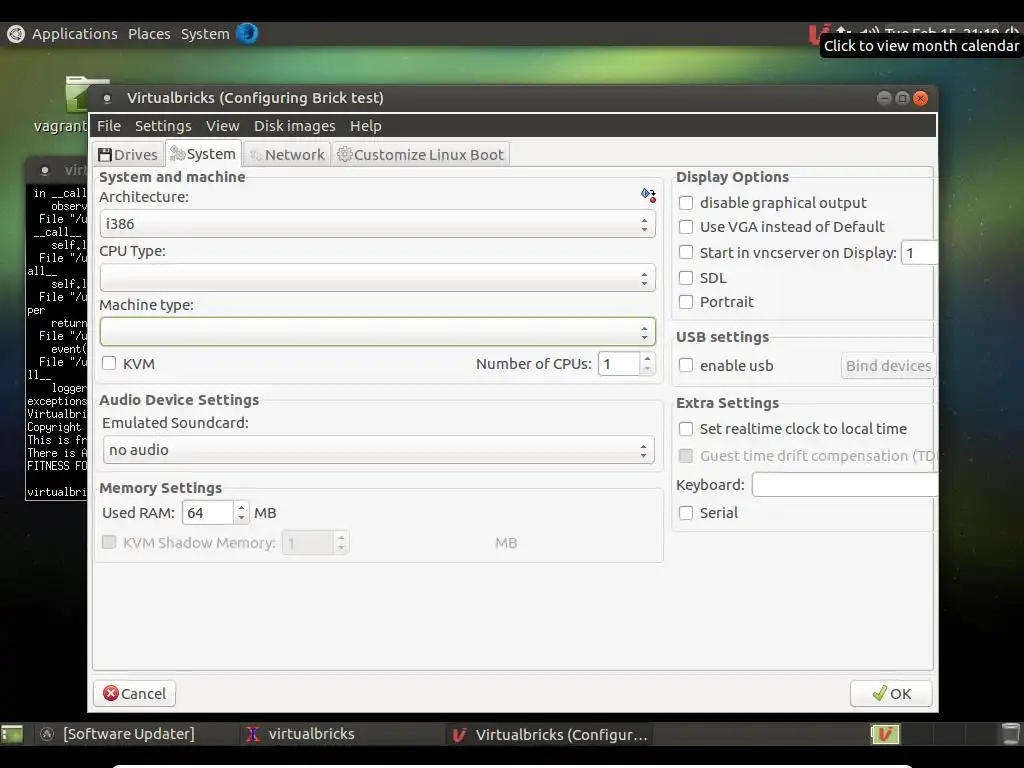Image resolution: width=1024 pixels, height=768 pixels.
Task: Click the vncserver Display number field
Action: coord(920,253)
